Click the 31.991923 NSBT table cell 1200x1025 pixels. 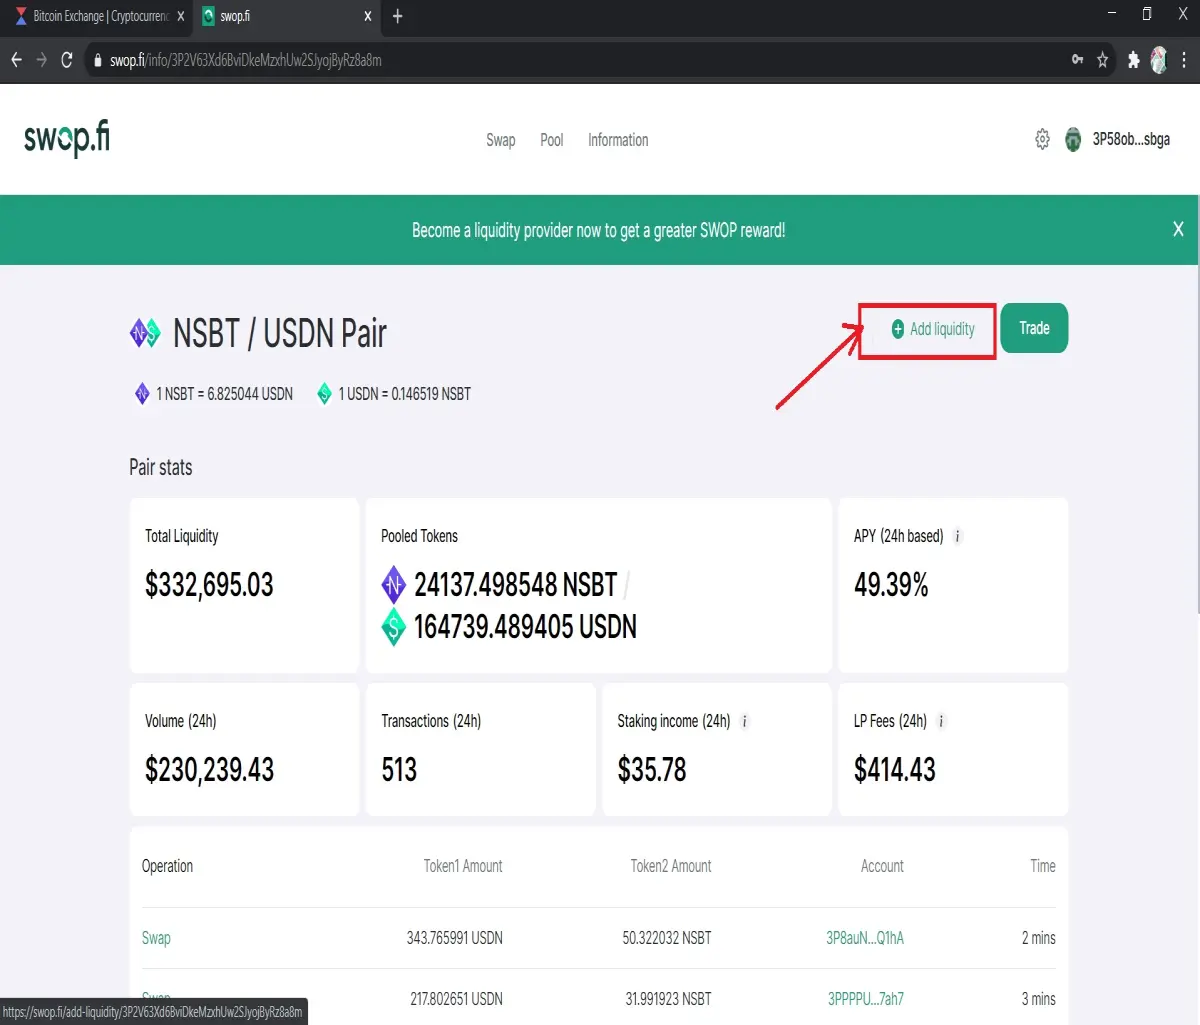click(668, 999)
